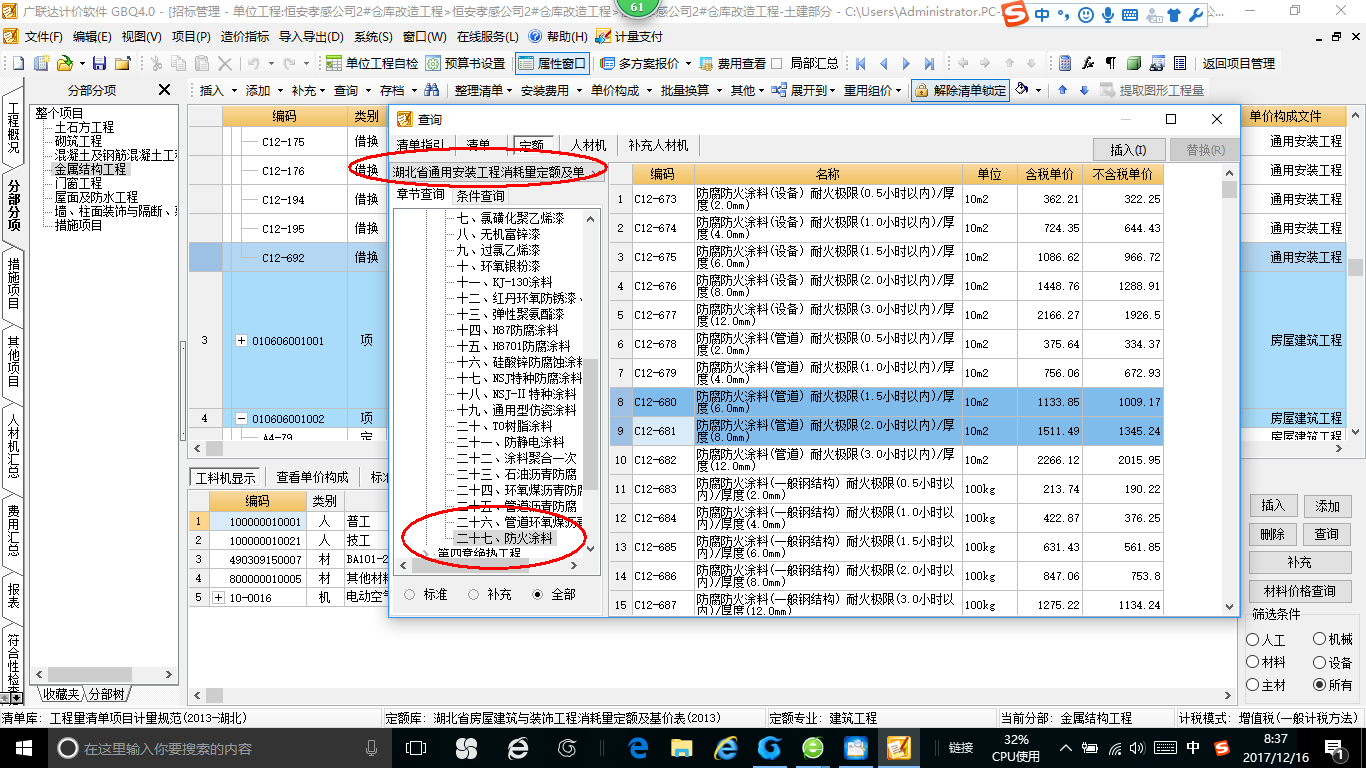Switch to 人材机 tab in query dialog
1366x768 pixels.
click(x=589, y=146)
